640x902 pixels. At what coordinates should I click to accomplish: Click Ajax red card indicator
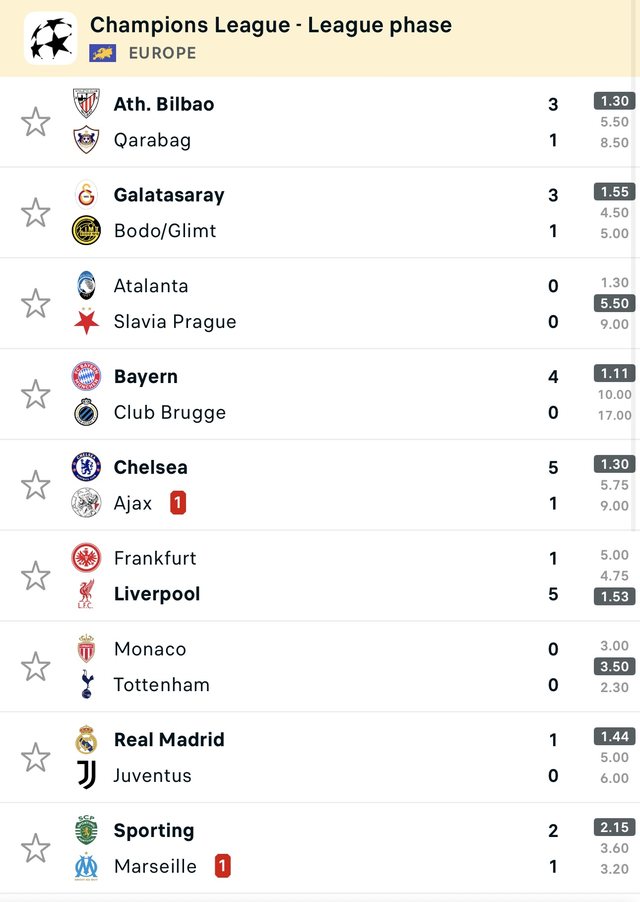(178, 503)
